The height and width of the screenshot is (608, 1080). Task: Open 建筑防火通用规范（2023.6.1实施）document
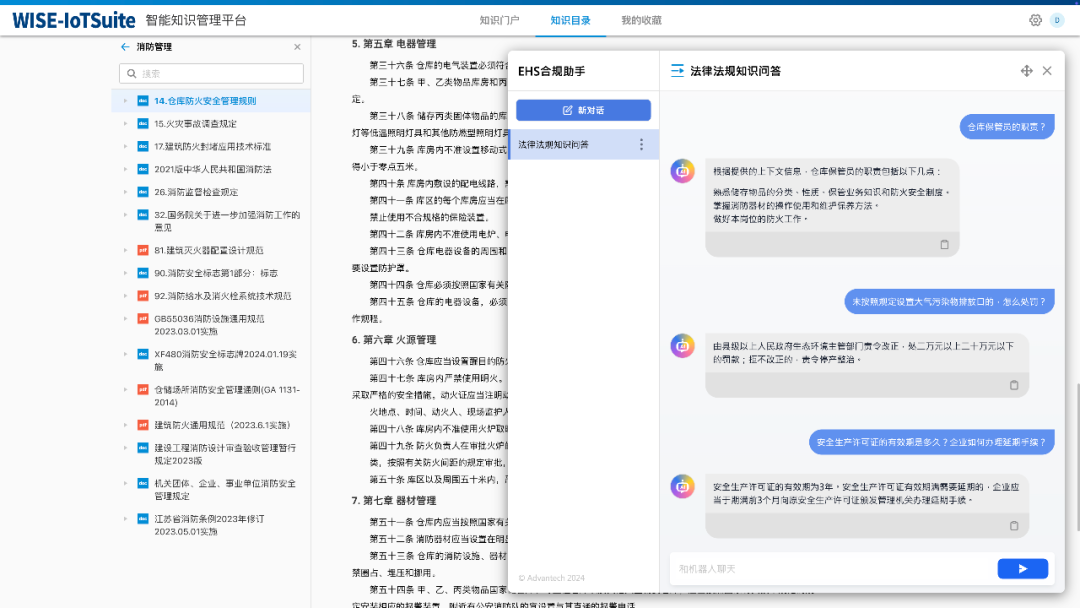pos(222,425)
